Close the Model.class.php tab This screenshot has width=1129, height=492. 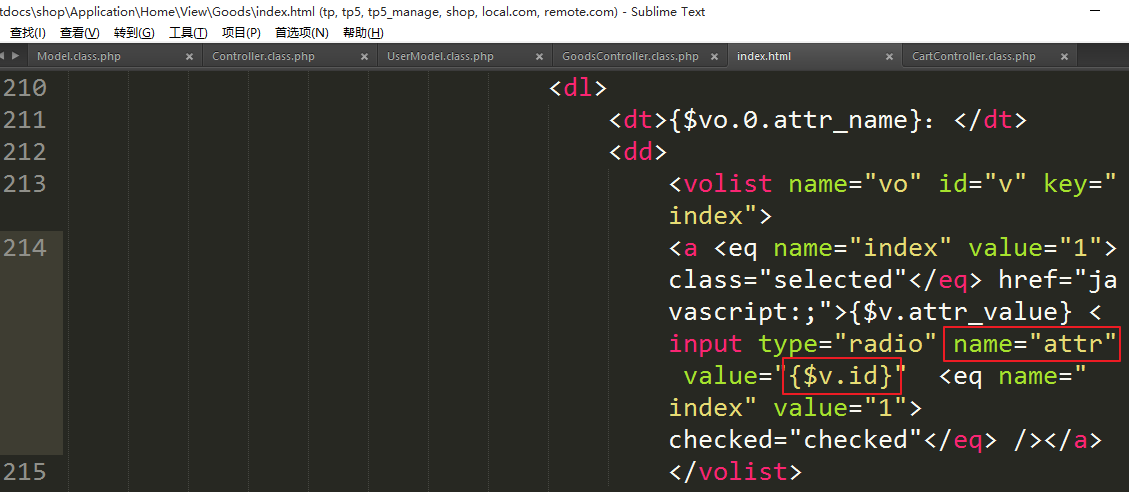[189, 57]
